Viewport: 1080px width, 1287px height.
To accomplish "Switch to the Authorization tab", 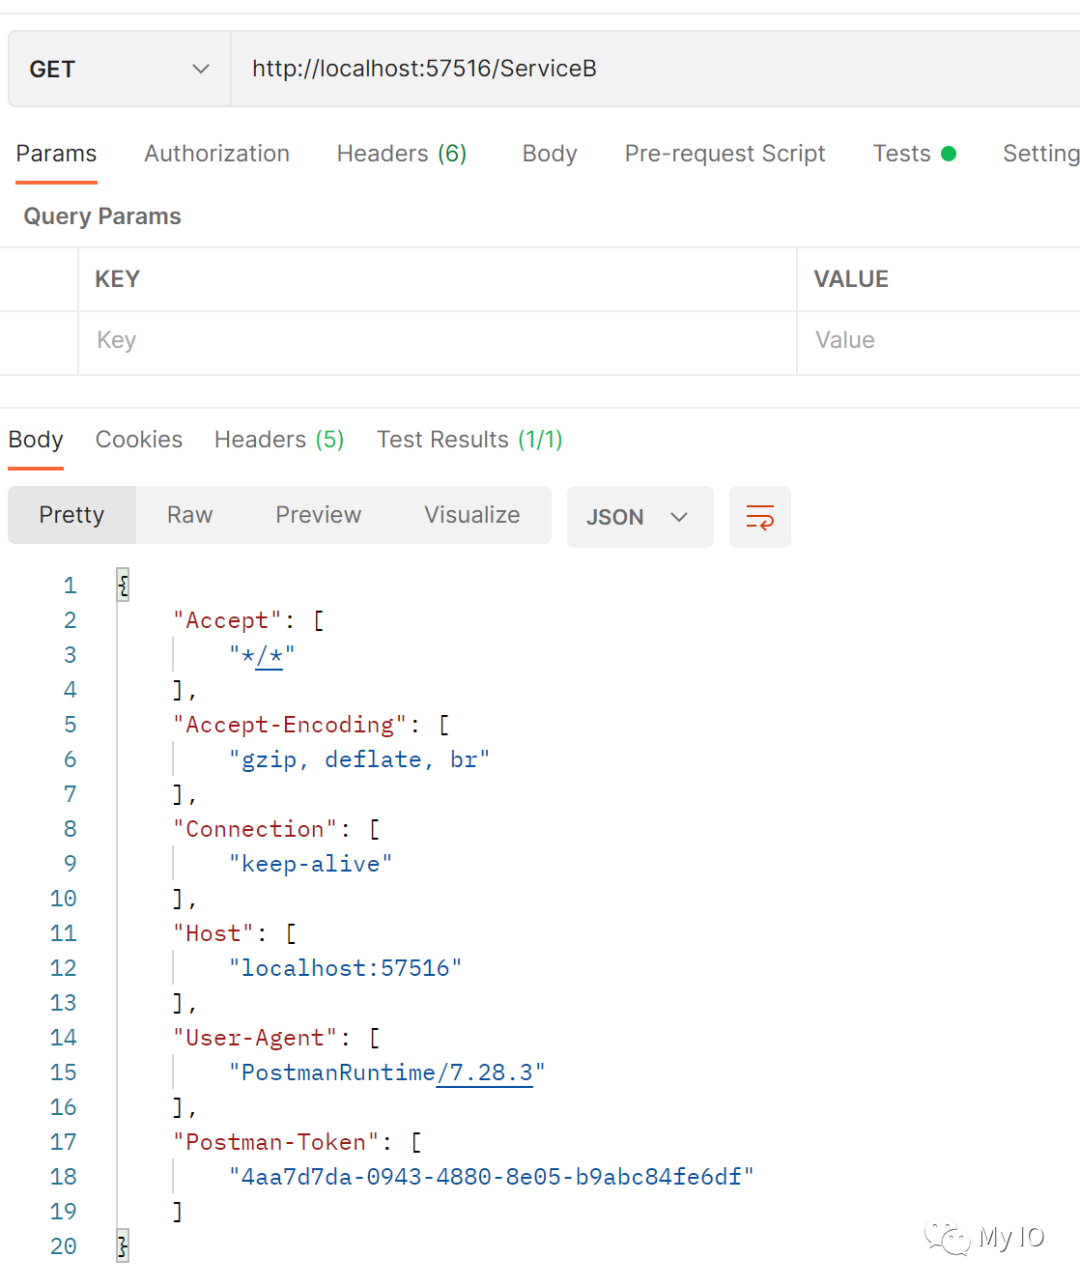I will (217, 154).
